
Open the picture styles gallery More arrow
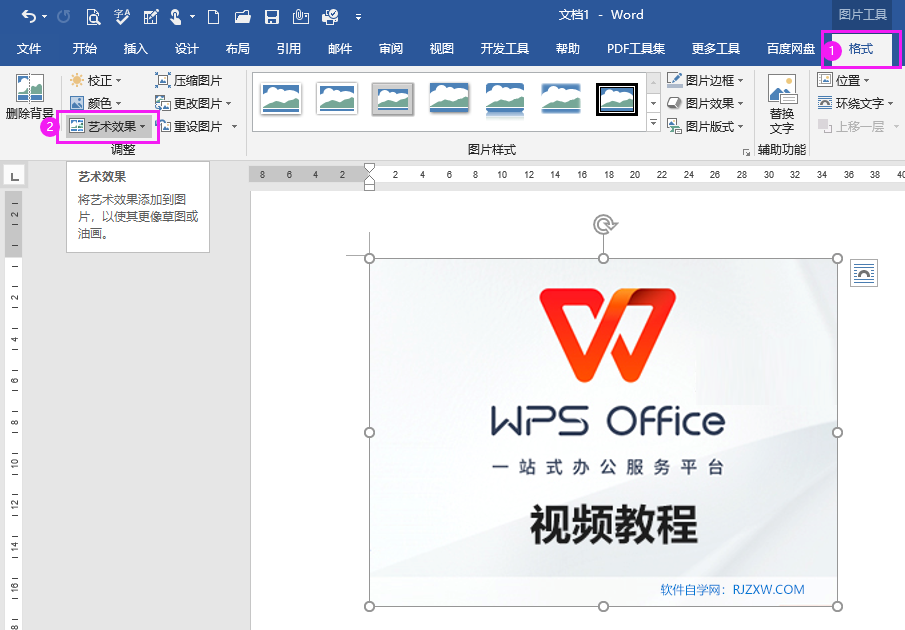[652, 122]
